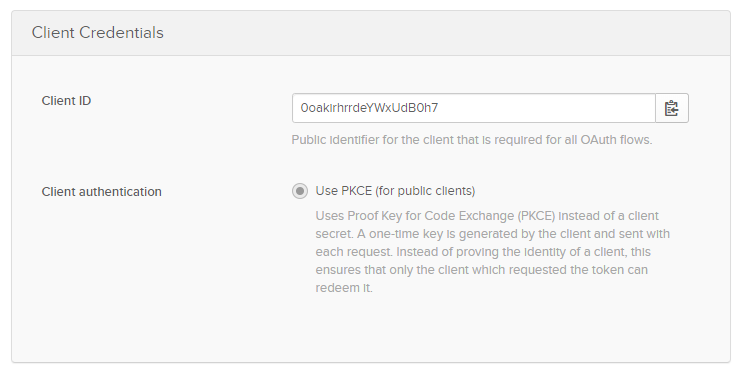741x374 pixels.
Task: Click the Client ID text field
Action: pos(474,108)
